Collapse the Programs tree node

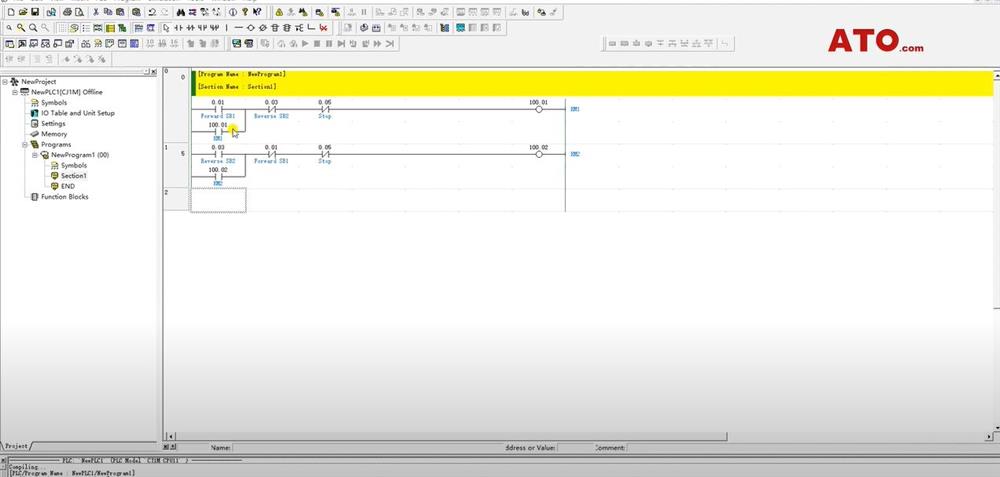24,144
